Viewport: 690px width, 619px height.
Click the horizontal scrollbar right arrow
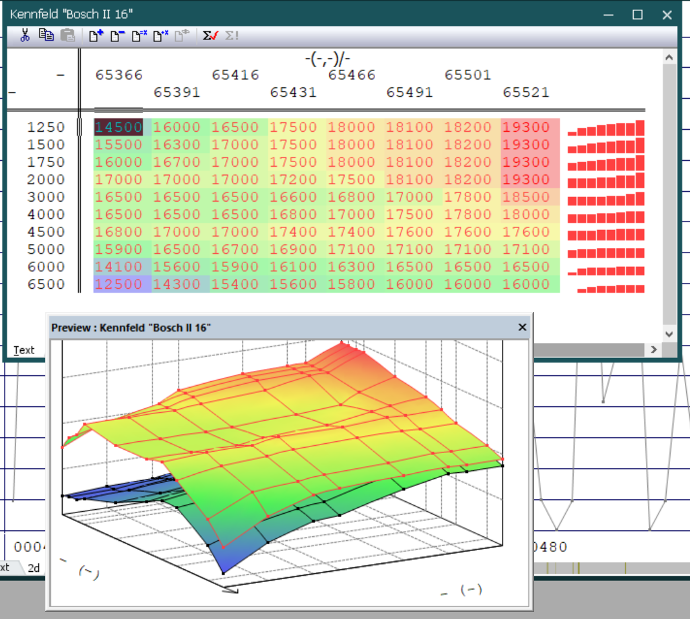654,349
